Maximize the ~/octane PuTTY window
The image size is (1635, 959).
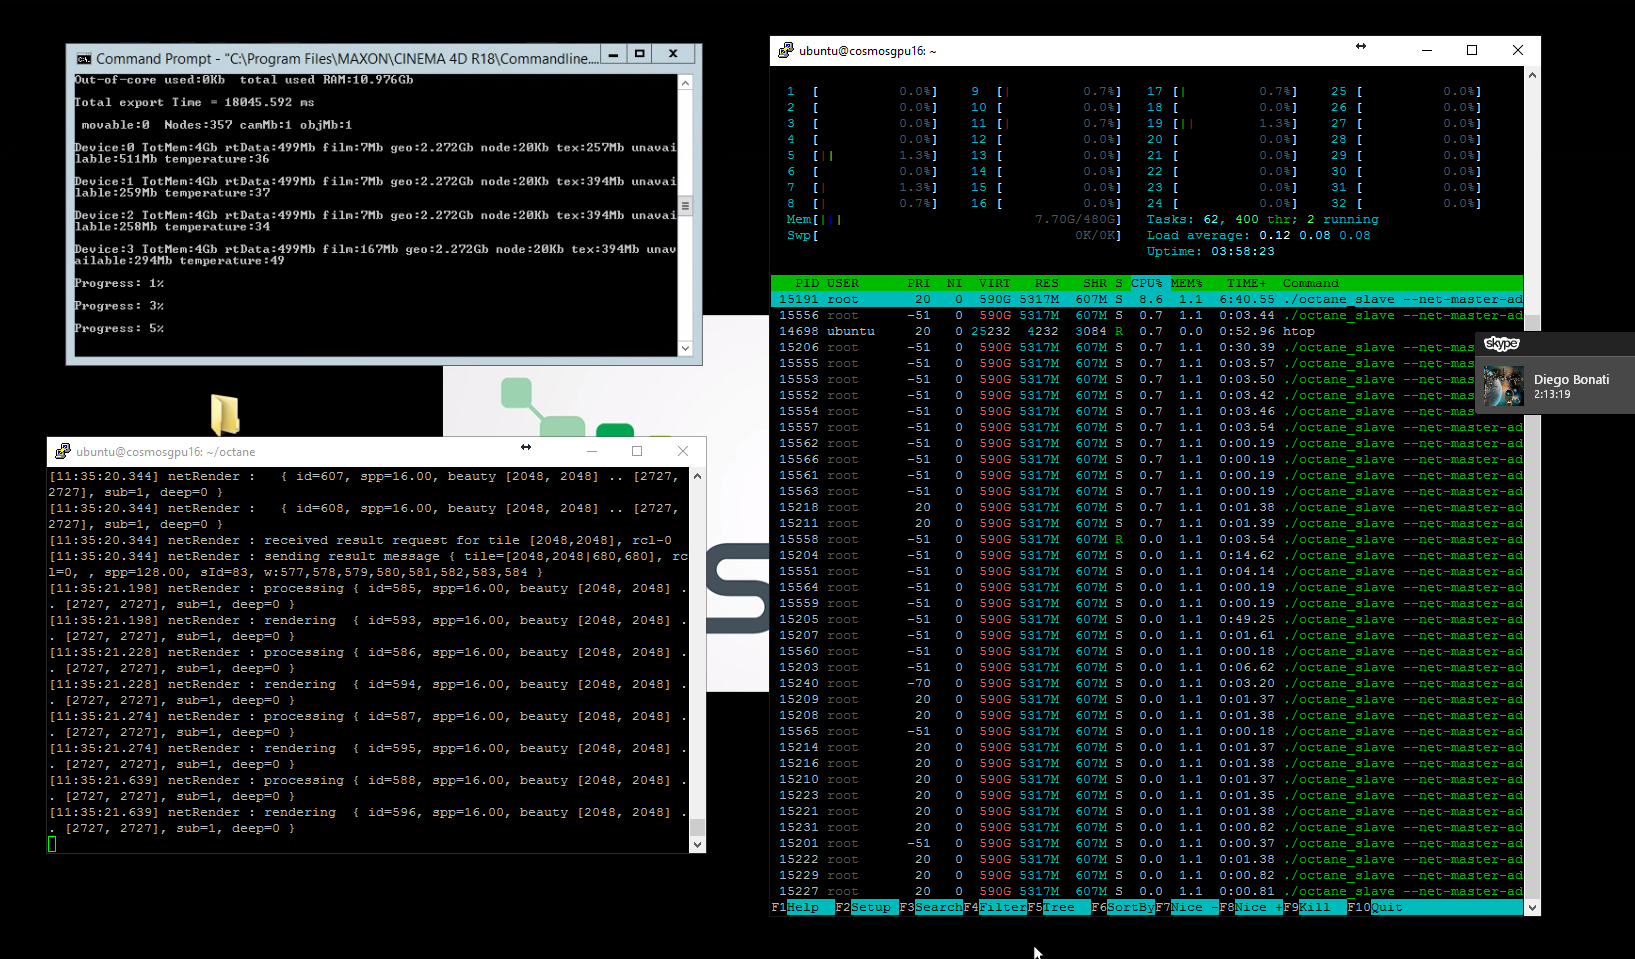click(637, 451)
